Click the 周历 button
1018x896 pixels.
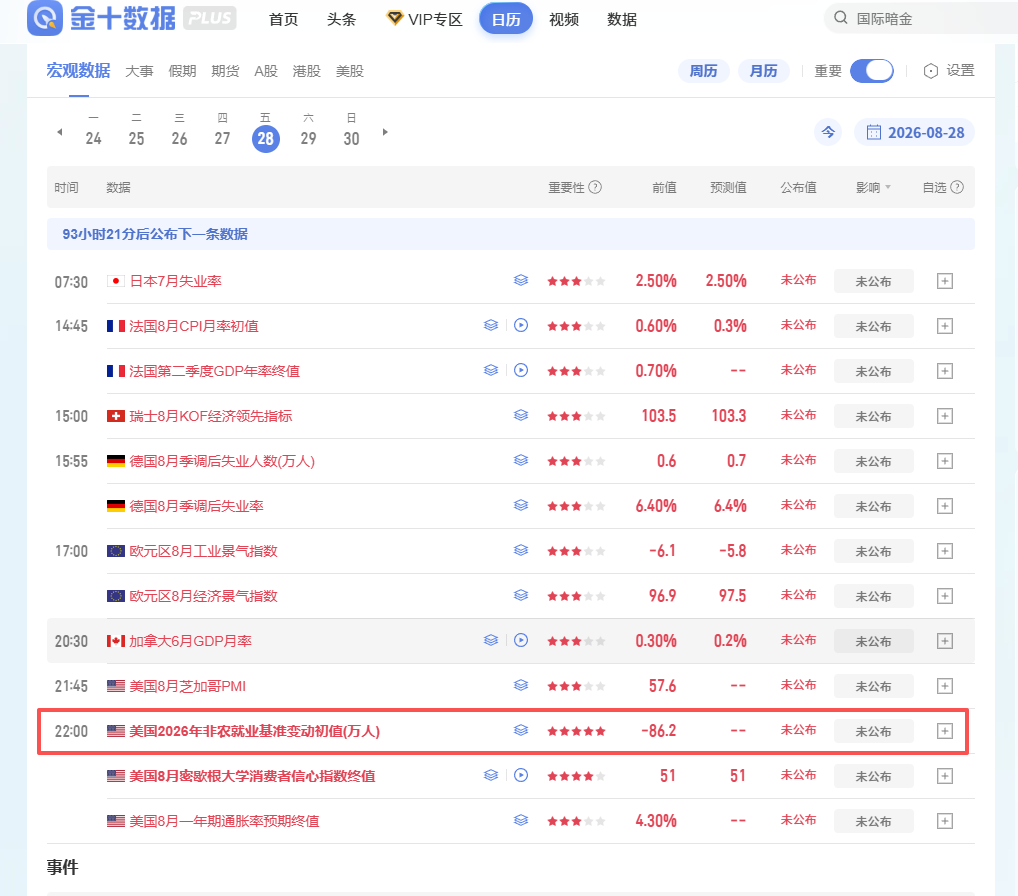704,71
